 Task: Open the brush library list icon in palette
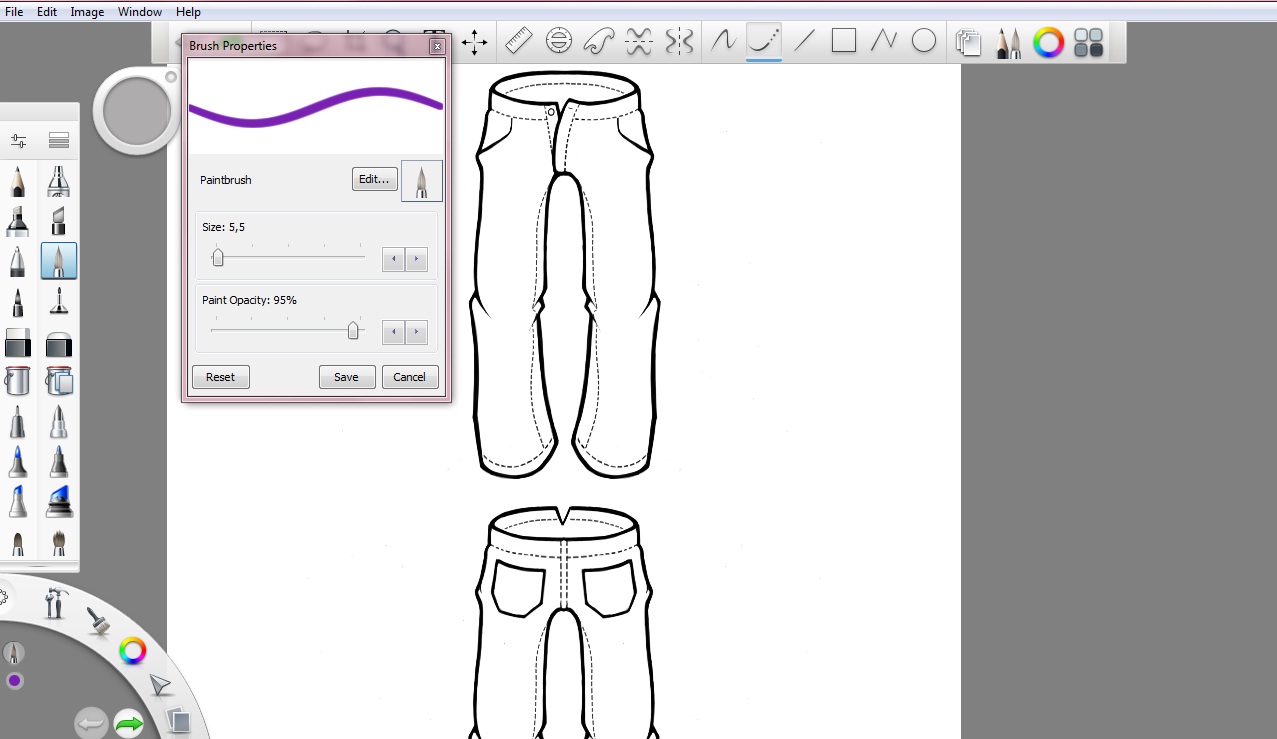click(x=59, y=140)
